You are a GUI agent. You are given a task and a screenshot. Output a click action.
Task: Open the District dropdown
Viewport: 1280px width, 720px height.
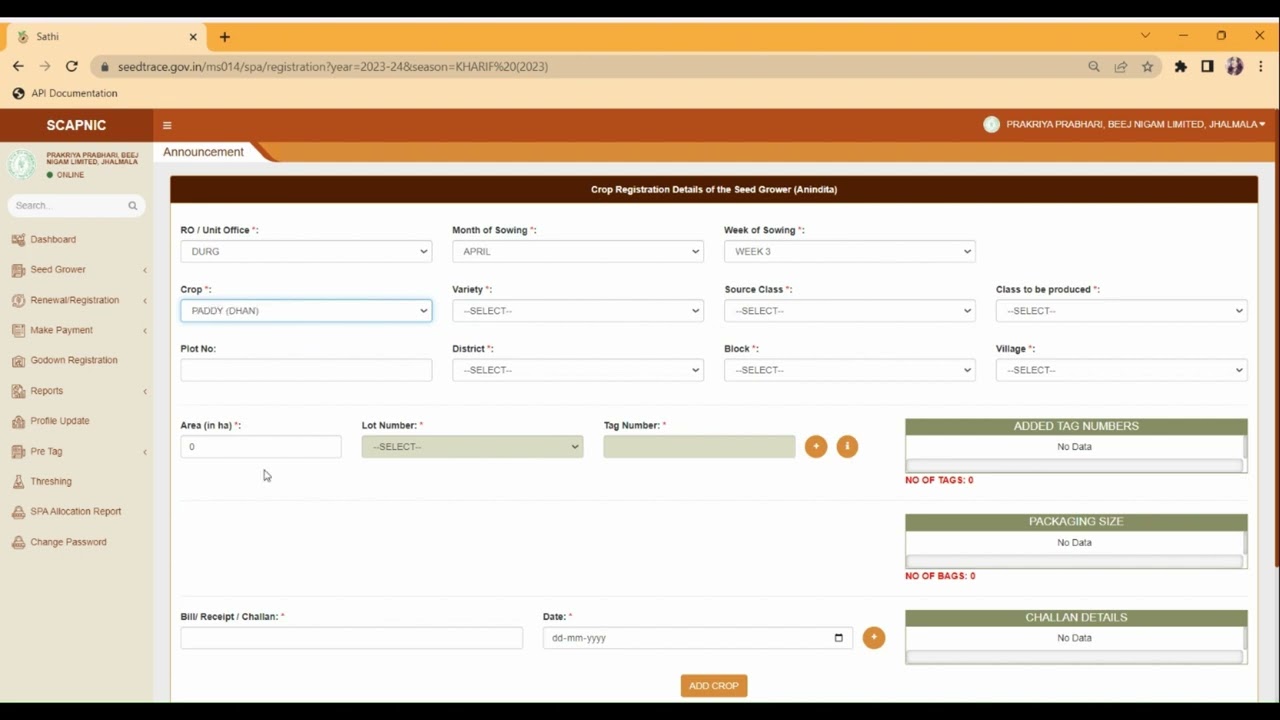(578, 370)
